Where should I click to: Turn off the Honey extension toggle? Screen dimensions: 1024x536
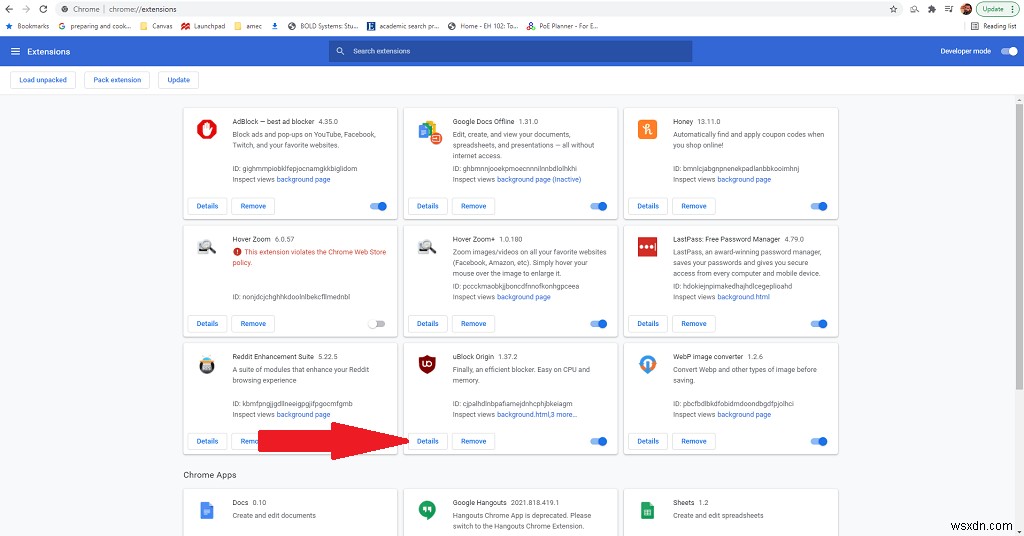[x=818, y=206]
